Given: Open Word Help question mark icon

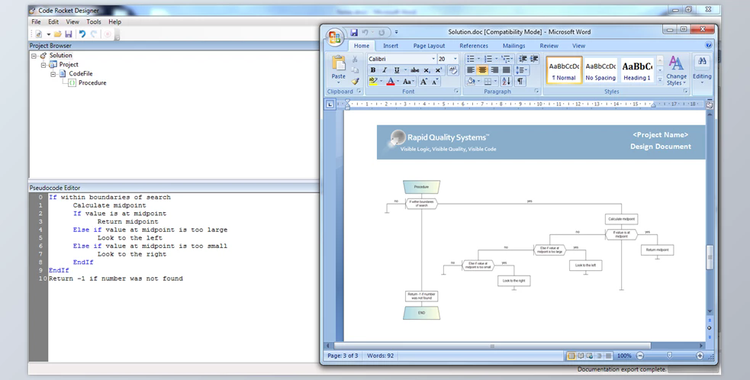Looking at the screenshot, I should pos(709,45).
